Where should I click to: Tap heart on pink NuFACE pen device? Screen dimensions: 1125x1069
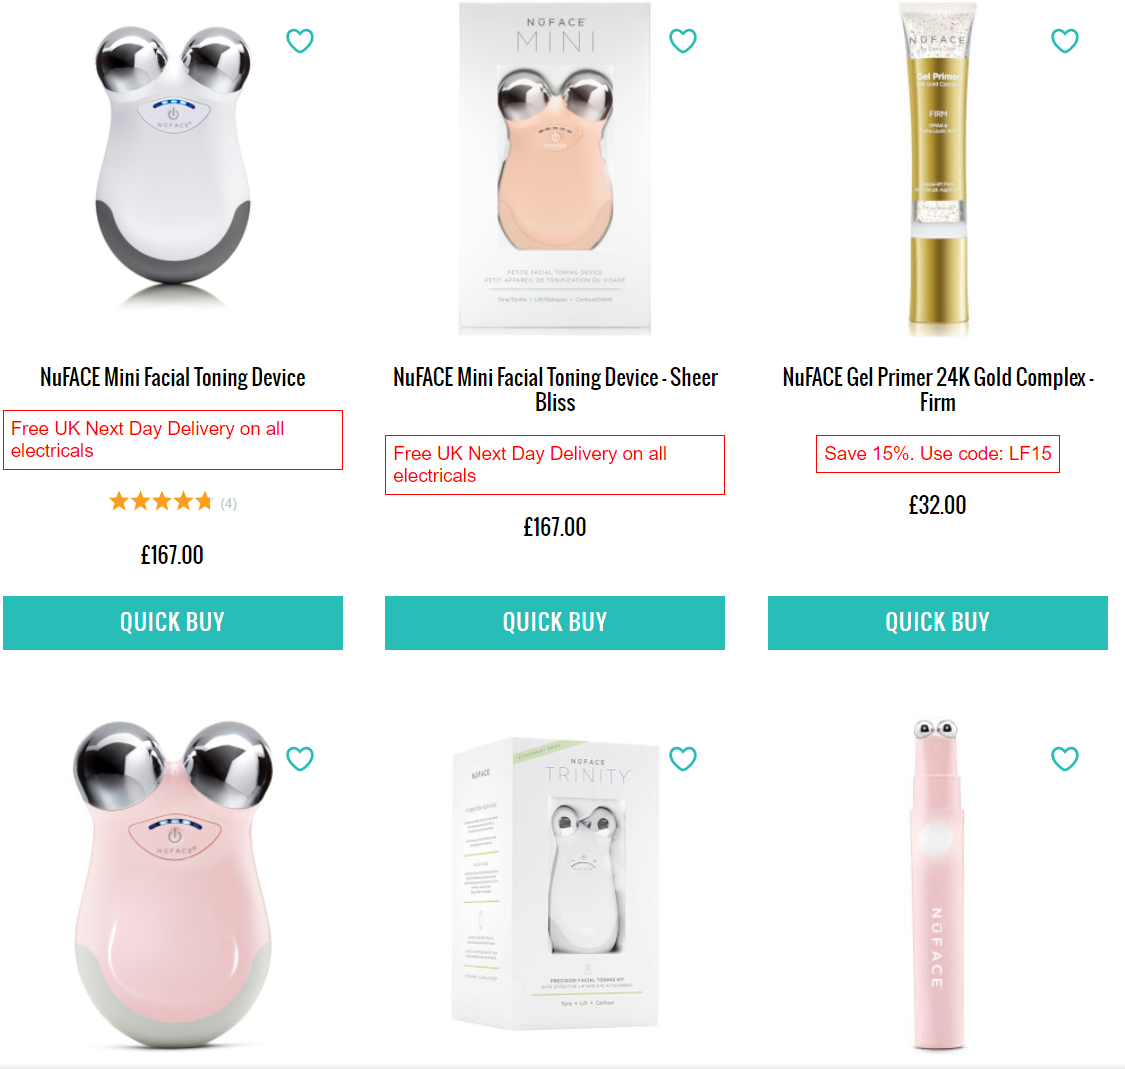[1065, 759]
